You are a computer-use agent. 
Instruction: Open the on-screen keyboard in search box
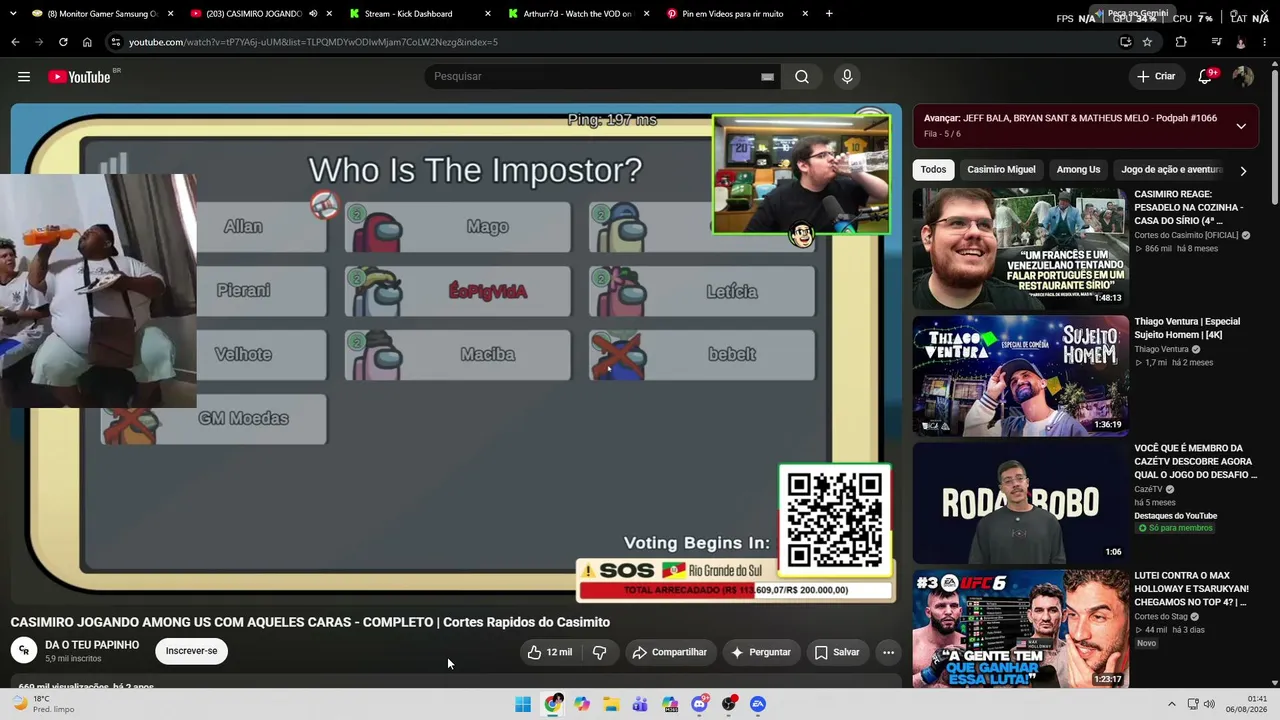[x=767, y=77]
